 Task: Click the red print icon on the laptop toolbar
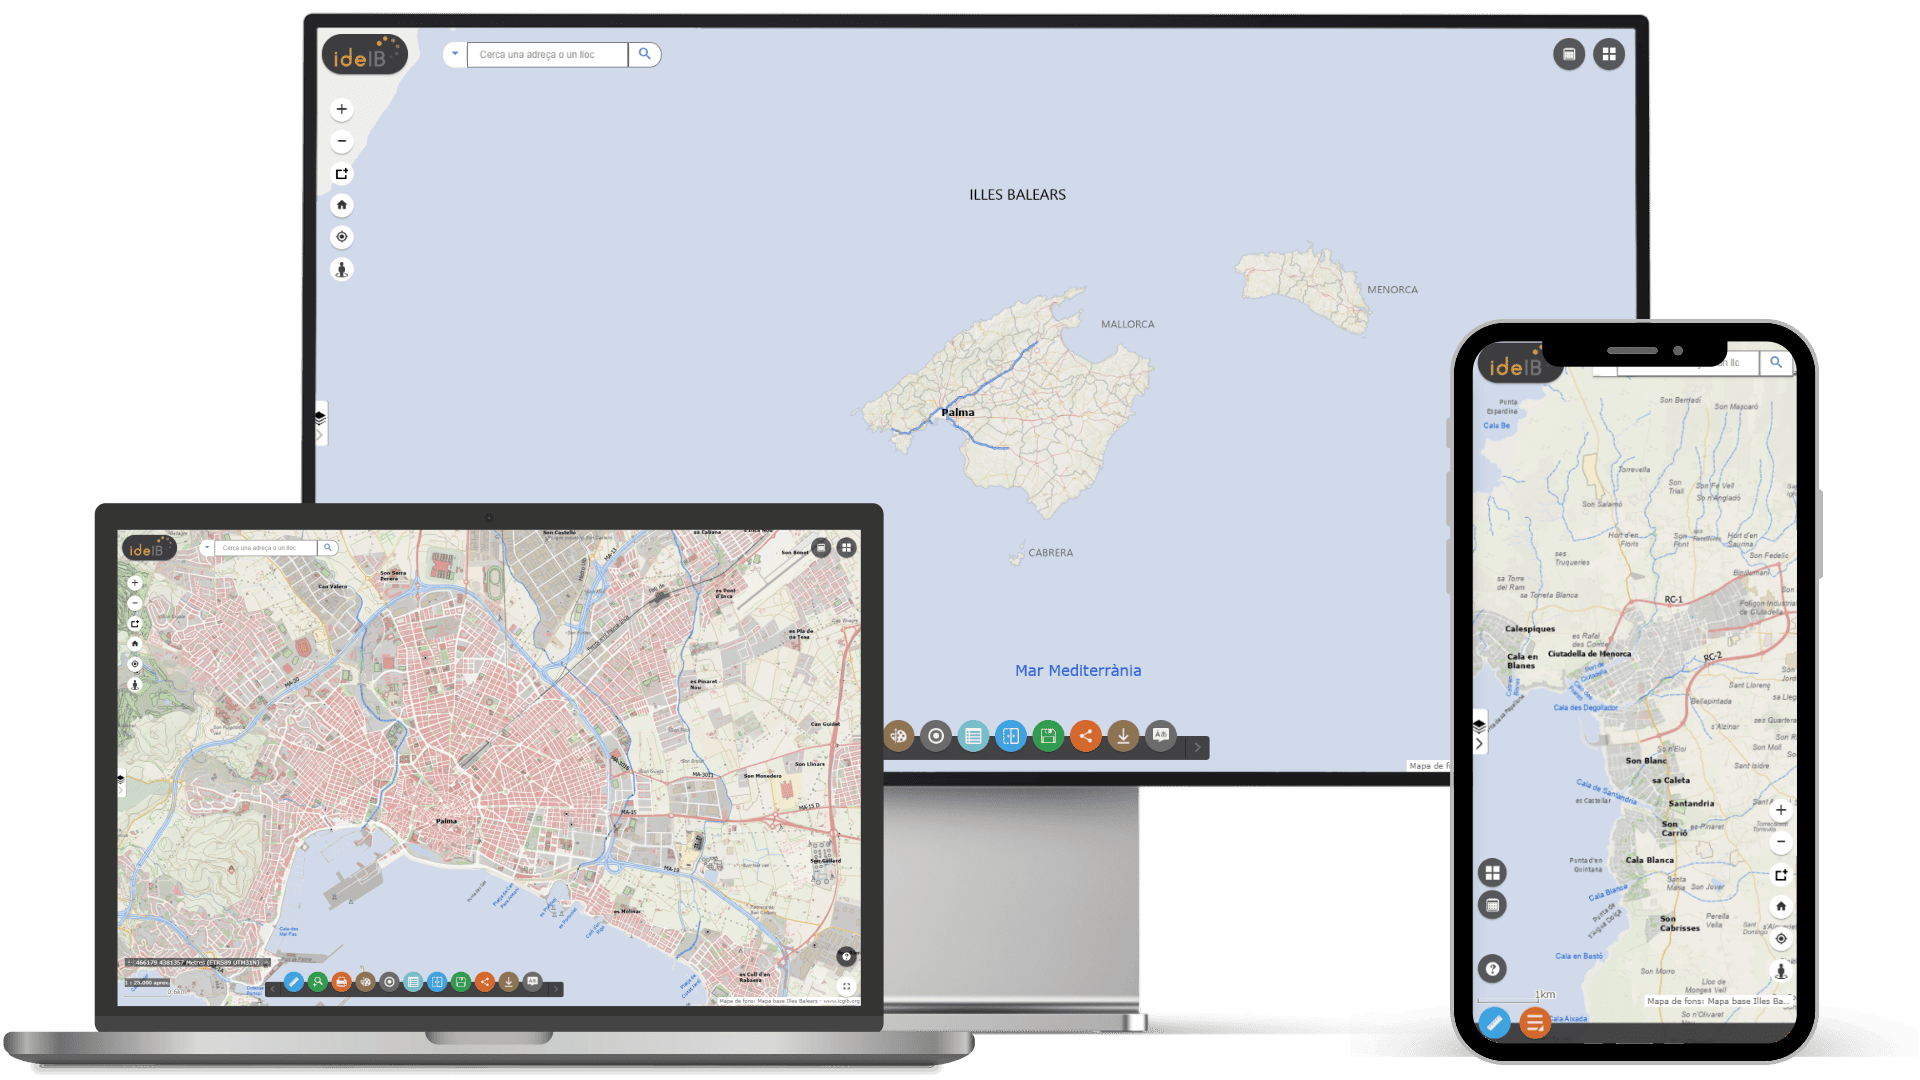[x=343, y=983]
